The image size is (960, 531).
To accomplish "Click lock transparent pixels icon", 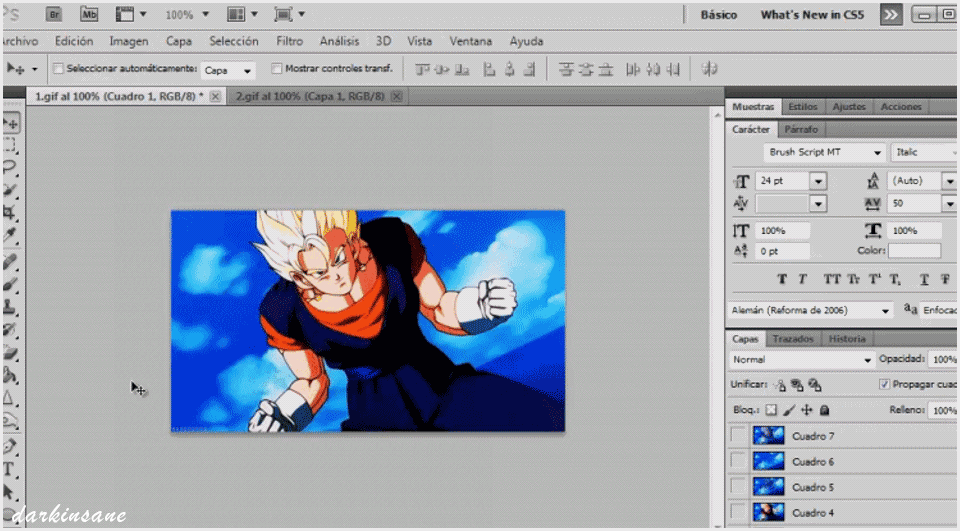I will click(x=771, y=410).
